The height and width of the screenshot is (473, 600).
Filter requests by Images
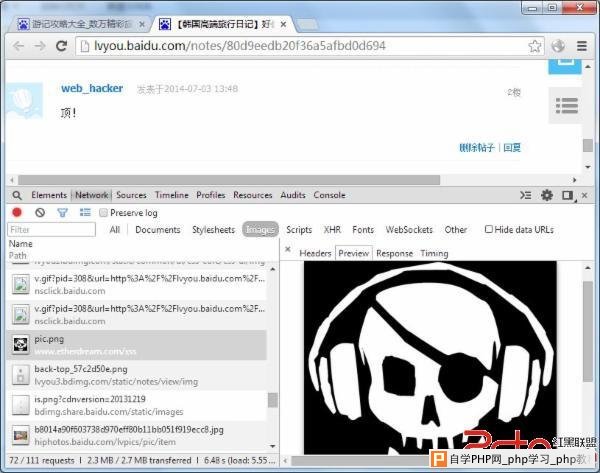point(260,230)
